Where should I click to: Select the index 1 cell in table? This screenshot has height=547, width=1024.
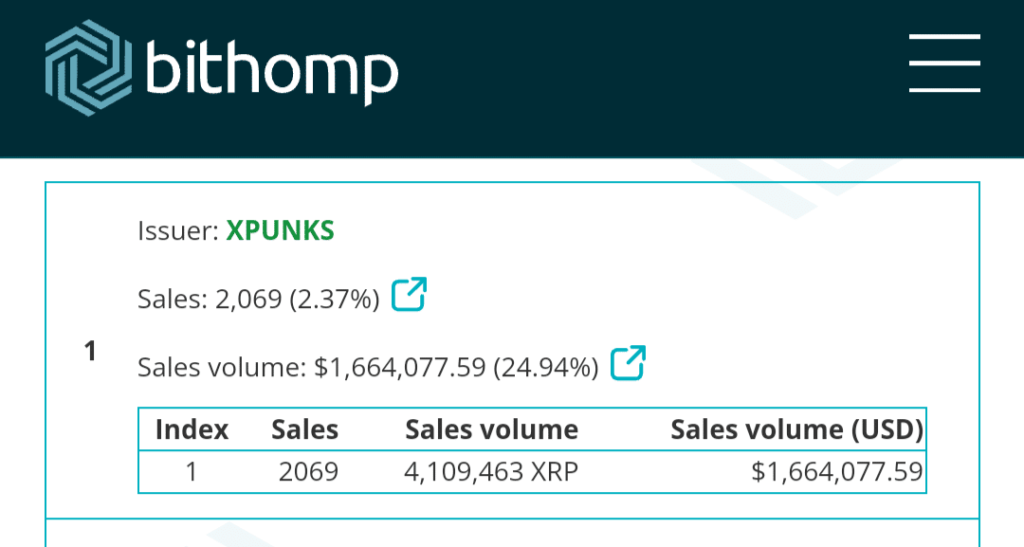click(192, 471)
